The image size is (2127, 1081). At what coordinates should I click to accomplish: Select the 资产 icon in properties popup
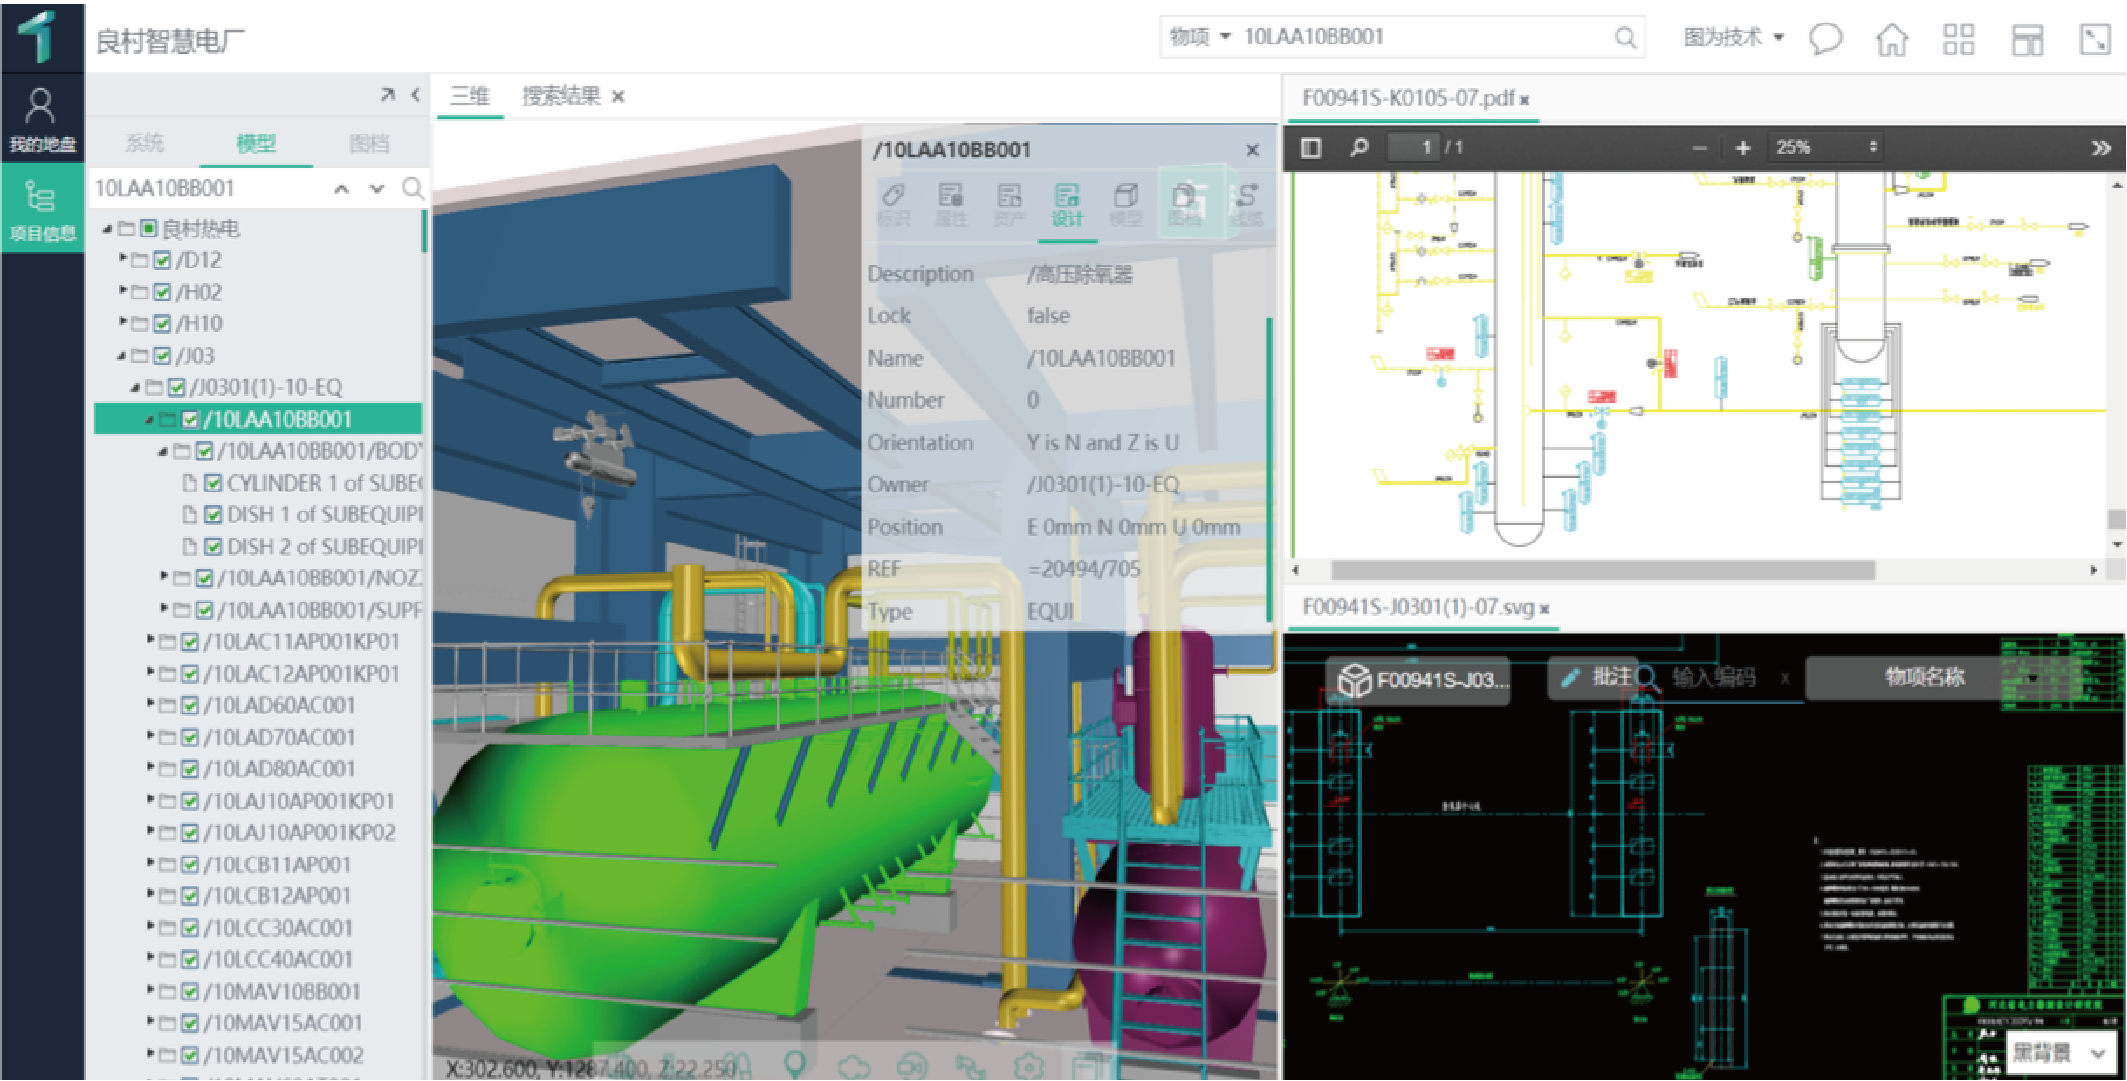pos(1009,203)
